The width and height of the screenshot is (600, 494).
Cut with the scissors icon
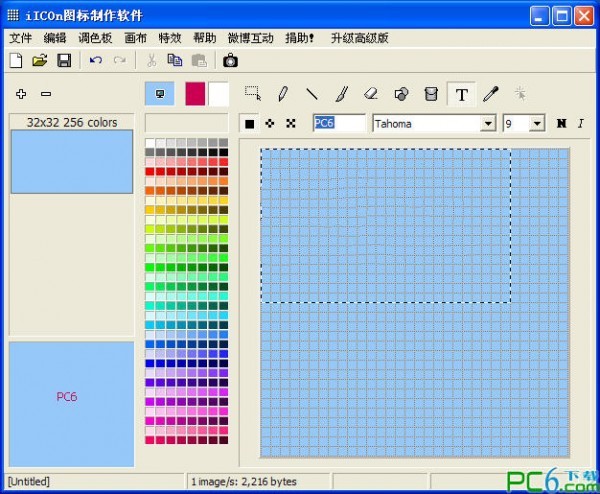pyautogui.click(x=152, y=60)
